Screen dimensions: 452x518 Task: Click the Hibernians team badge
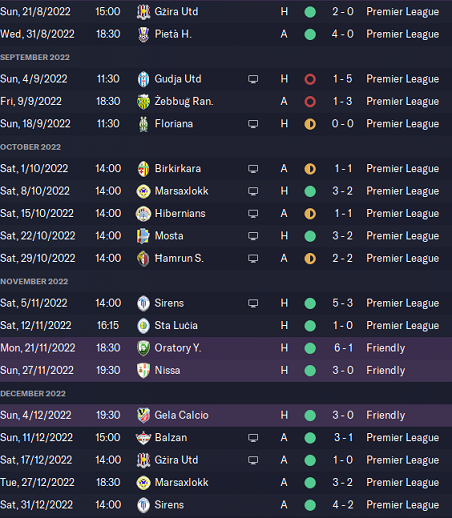click(143, 214)
